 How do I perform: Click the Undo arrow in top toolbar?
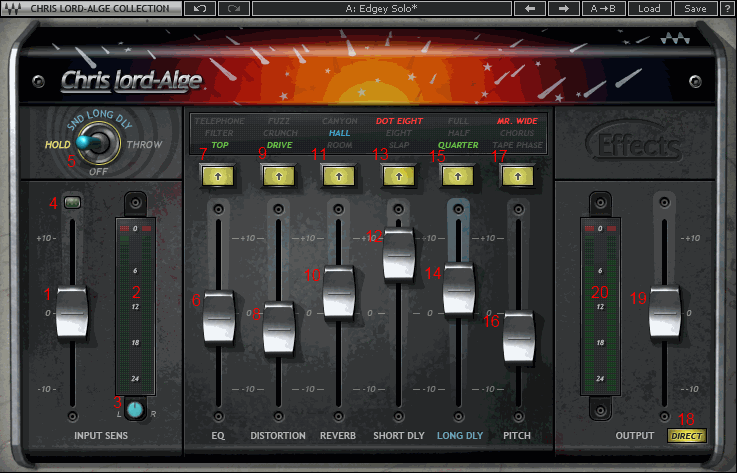pyautogui.click(x=201, y=8)
